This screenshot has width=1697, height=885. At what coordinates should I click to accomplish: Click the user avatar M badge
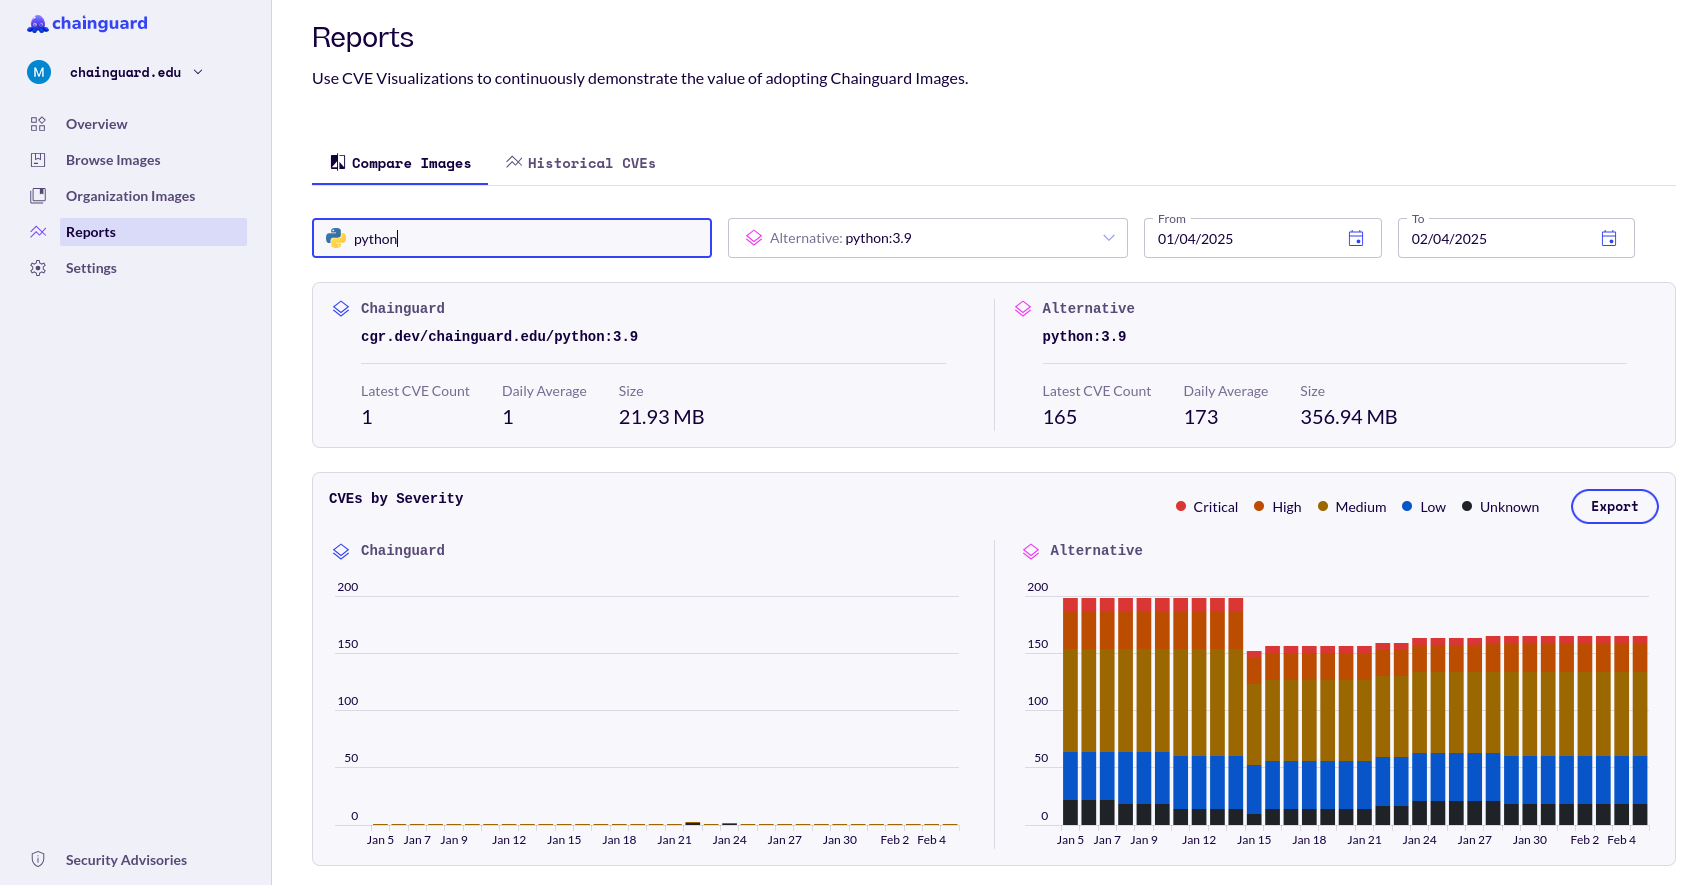[39, 72]
